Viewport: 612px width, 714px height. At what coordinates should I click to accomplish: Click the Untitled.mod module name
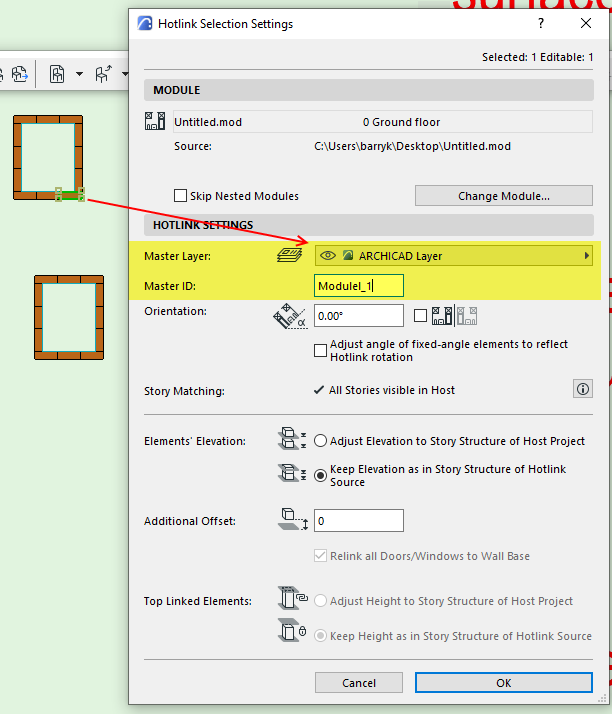tap(208, 122)
